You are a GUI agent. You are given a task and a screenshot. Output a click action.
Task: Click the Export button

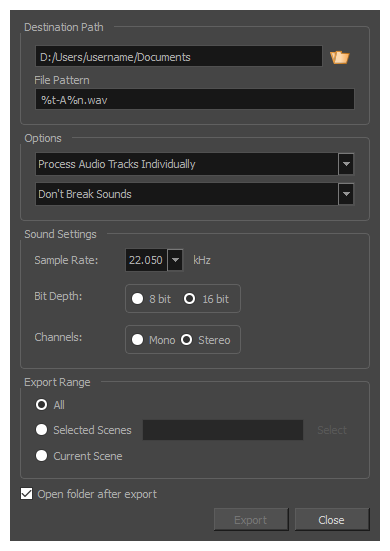251,519
